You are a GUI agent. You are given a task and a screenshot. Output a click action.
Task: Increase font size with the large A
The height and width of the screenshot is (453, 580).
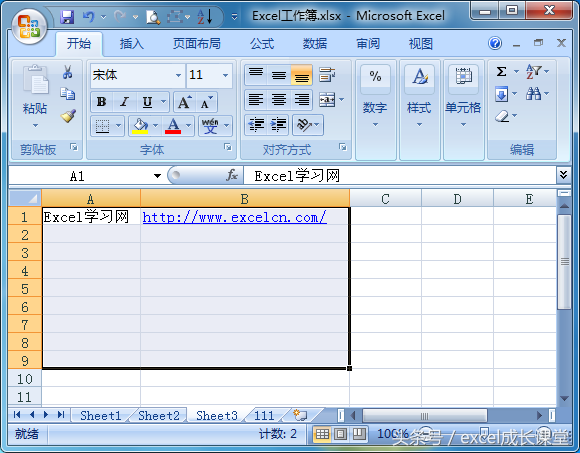click(x=185, y=102)
